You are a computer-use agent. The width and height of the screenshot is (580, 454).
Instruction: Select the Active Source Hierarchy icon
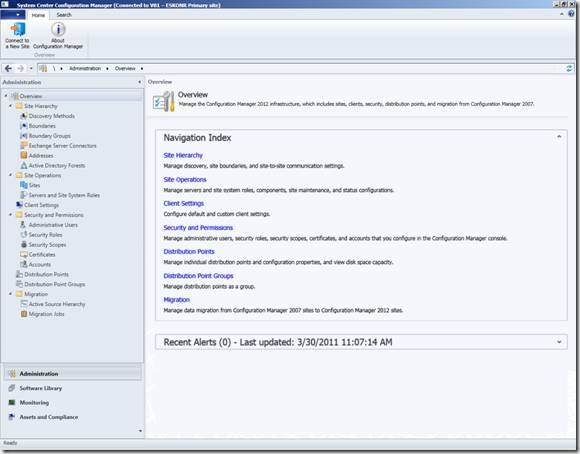click(x=24, y=304)
